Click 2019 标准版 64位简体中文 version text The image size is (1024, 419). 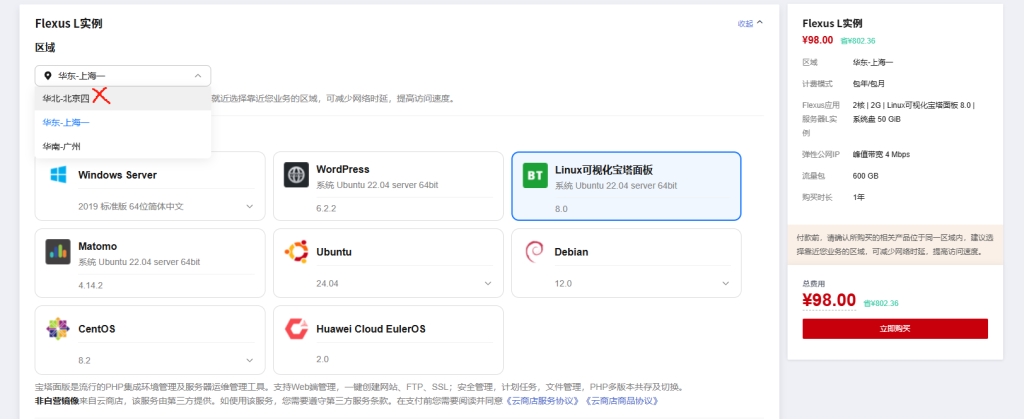(131, 206)
